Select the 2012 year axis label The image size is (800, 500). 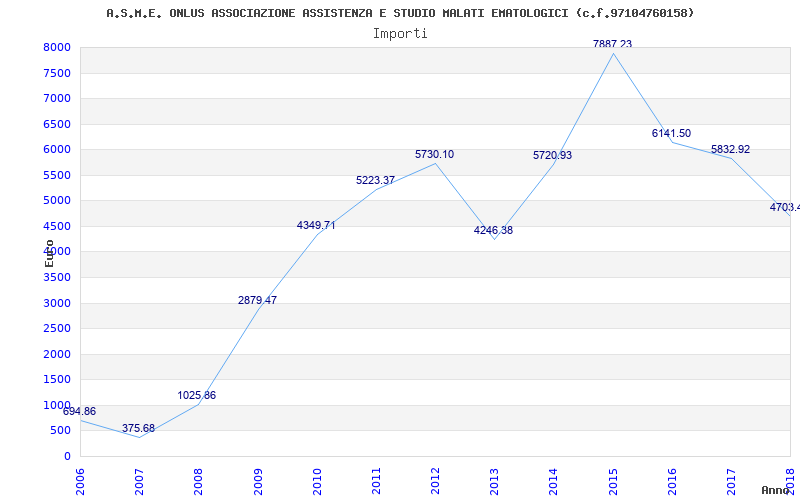coord(435,481)
